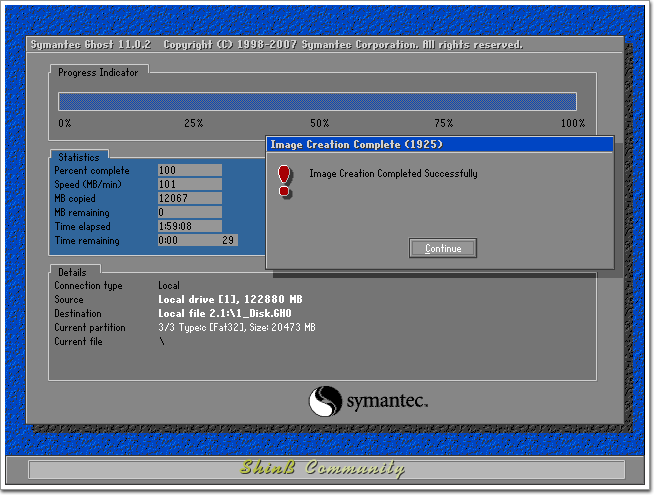
Task: Click the 'Progress Indicator' panel label
Action: click(98, 73)
